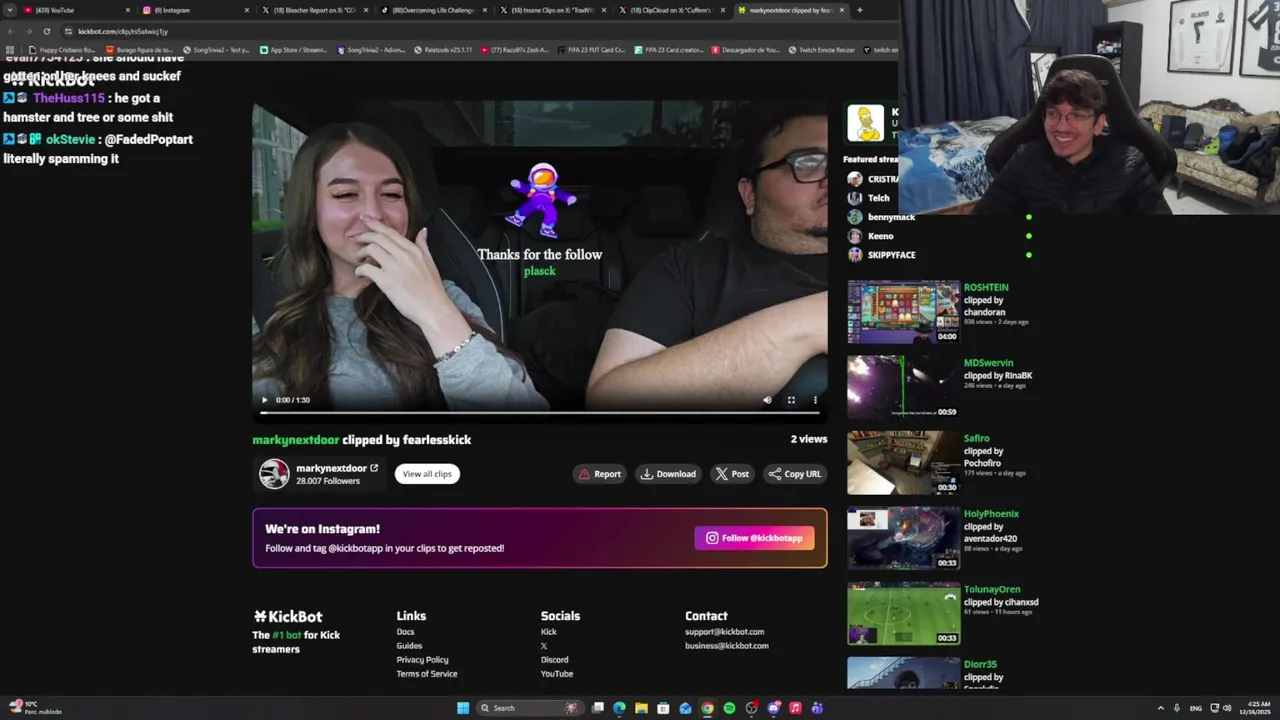This screenshot has width=1280, height=720.
Task: Click markynextdoor profile avatar
Action: click(274, 474)
